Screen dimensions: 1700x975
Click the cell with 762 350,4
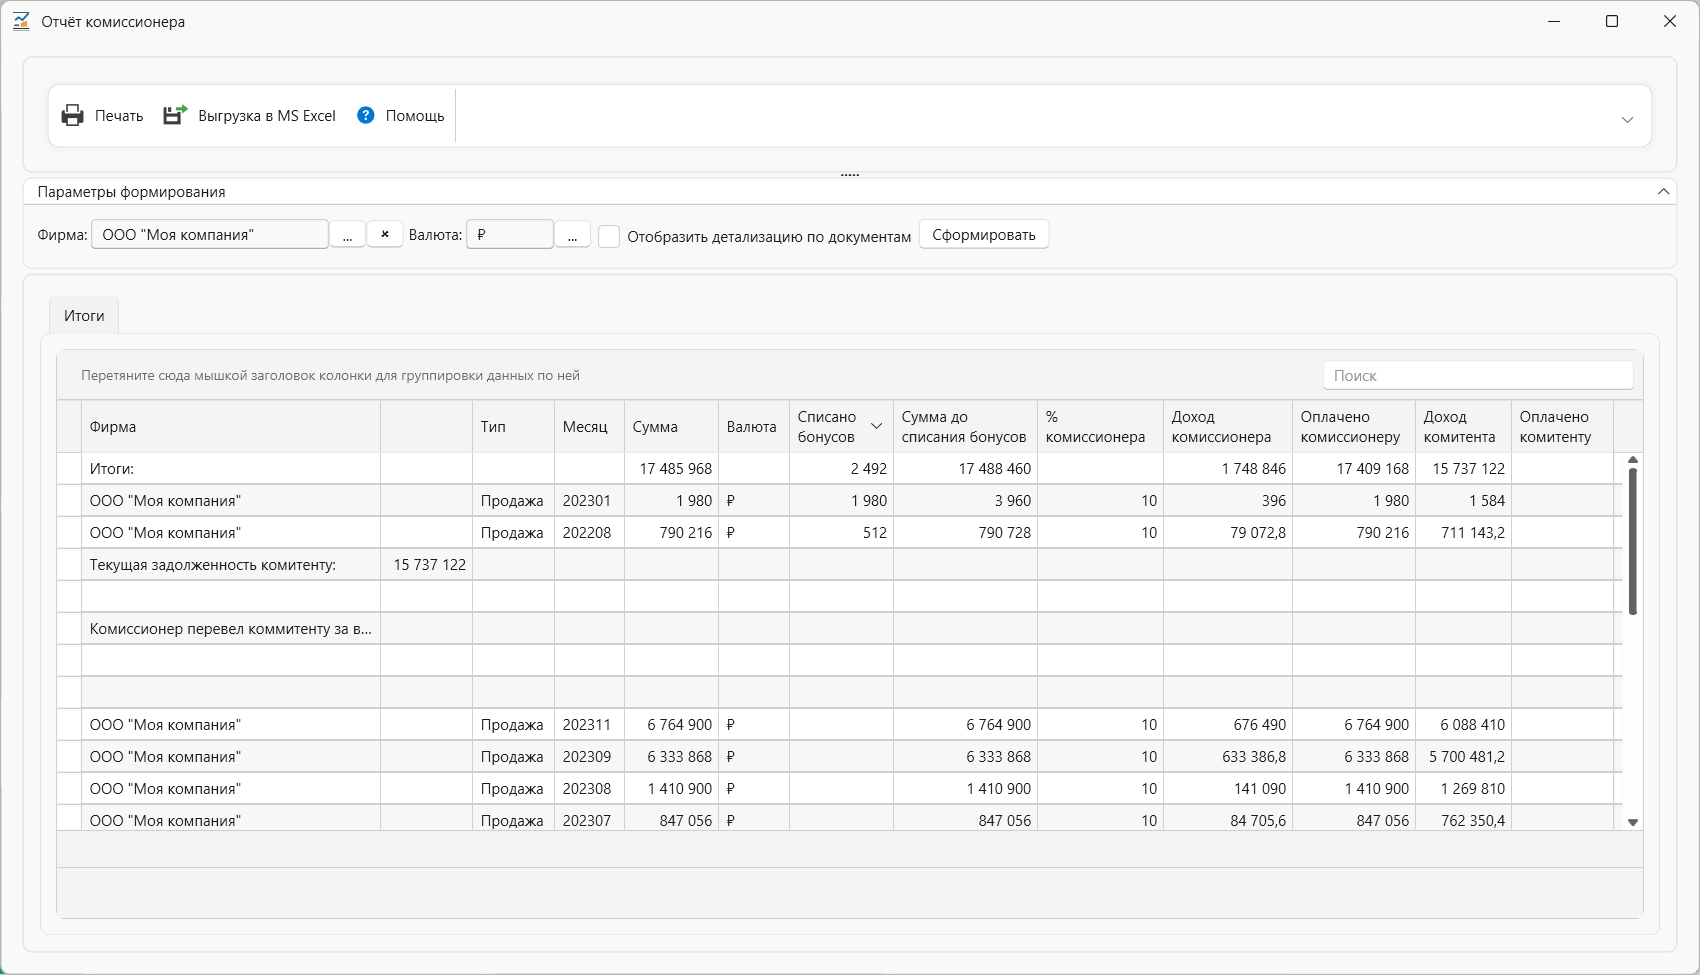[x=1463, y=819]
